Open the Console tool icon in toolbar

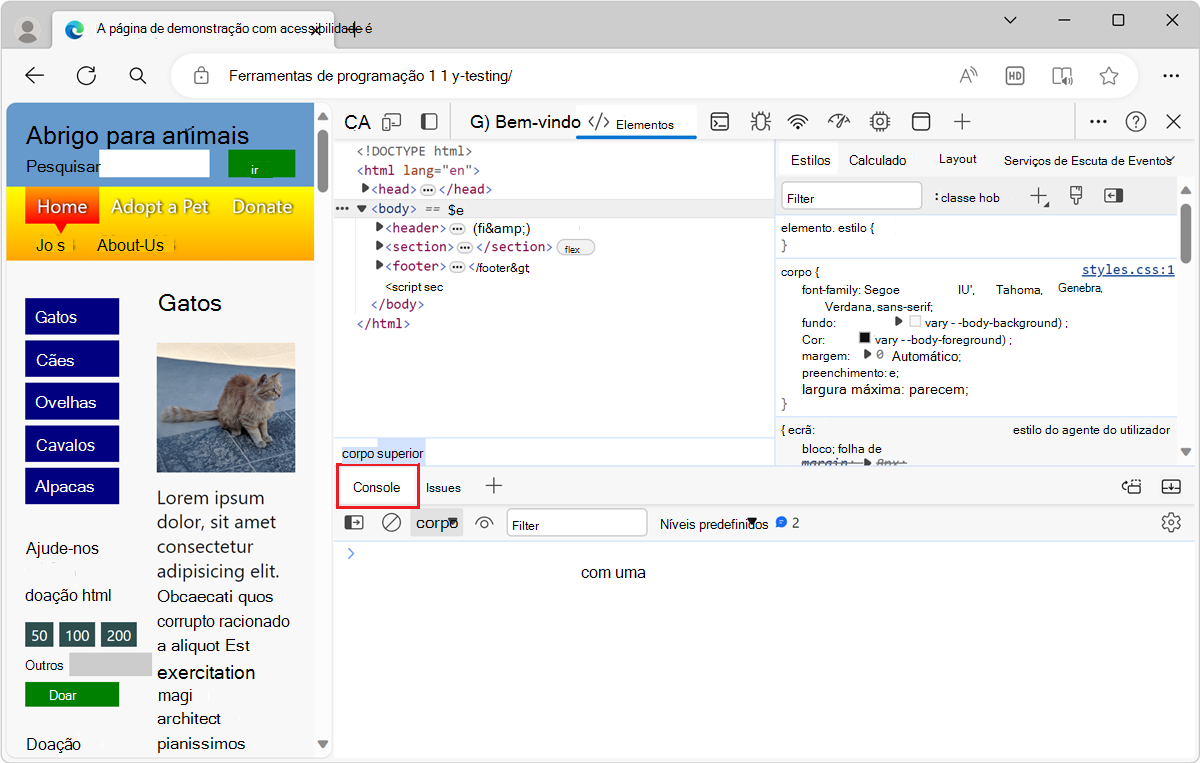pyautogui.click(x=720, y=122)
